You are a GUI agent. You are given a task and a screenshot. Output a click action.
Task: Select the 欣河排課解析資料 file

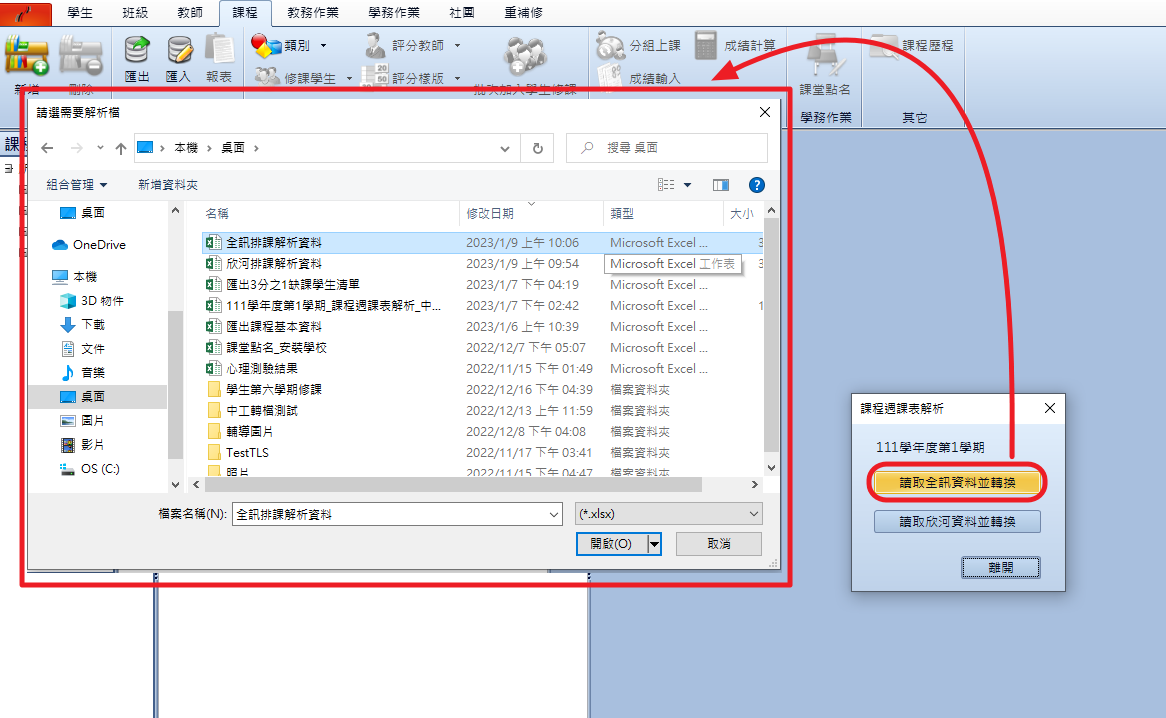(x=273, y=264)
